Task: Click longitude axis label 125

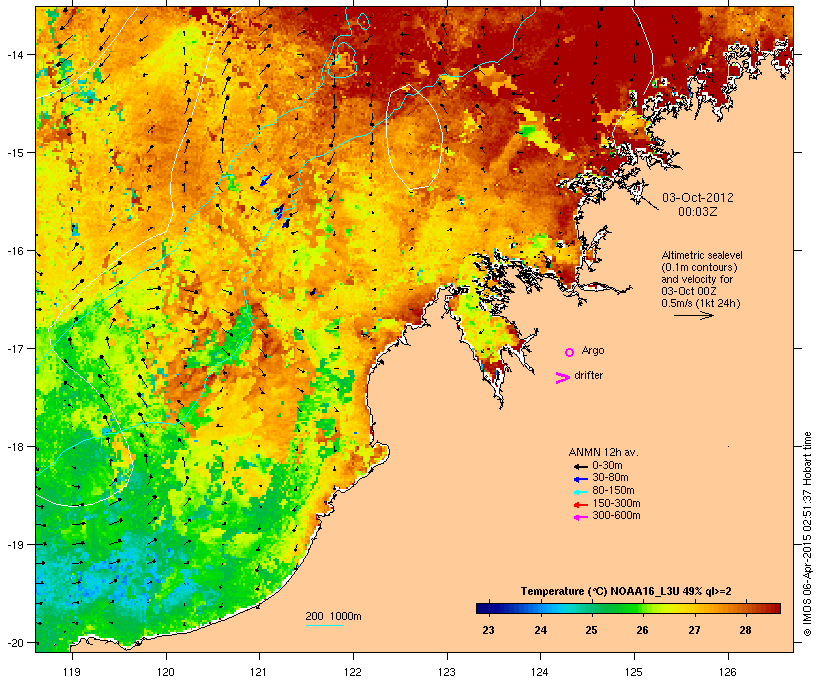Action: point(634,672)
